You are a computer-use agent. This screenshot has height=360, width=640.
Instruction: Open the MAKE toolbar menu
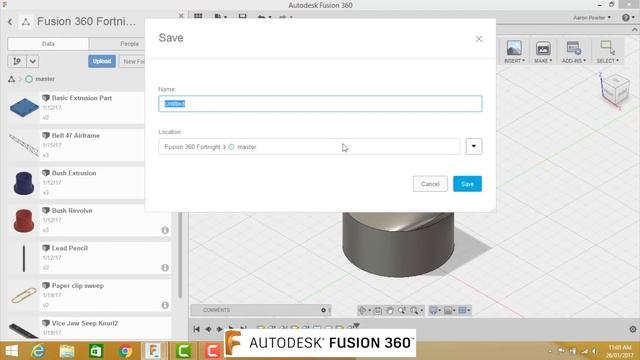tap(543, 52)
